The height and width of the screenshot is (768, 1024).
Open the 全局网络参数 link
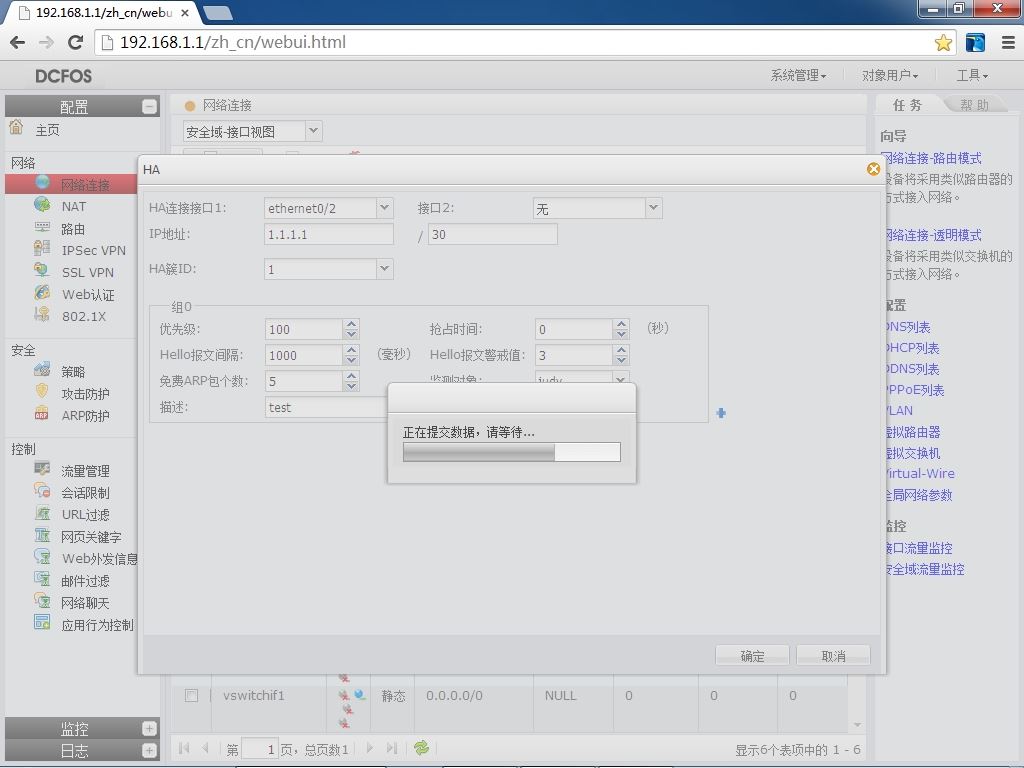coord(918,495)
